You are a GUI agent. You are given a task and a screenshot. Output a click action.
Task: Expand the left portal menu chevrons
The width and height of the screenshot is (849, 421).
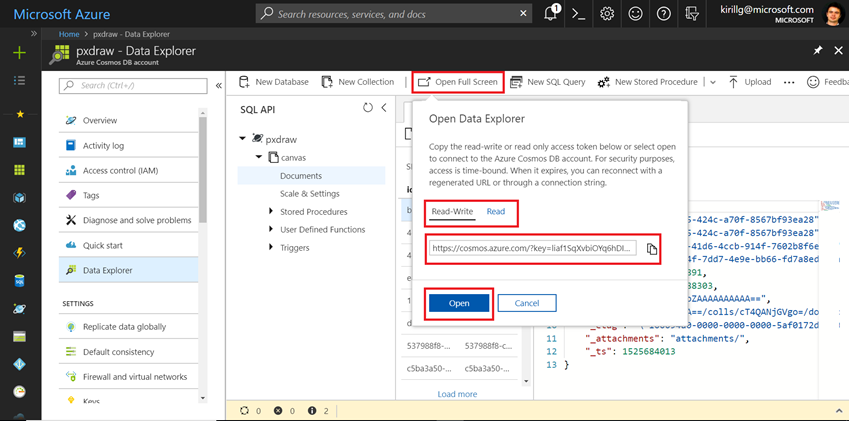[x=34, y=34]
